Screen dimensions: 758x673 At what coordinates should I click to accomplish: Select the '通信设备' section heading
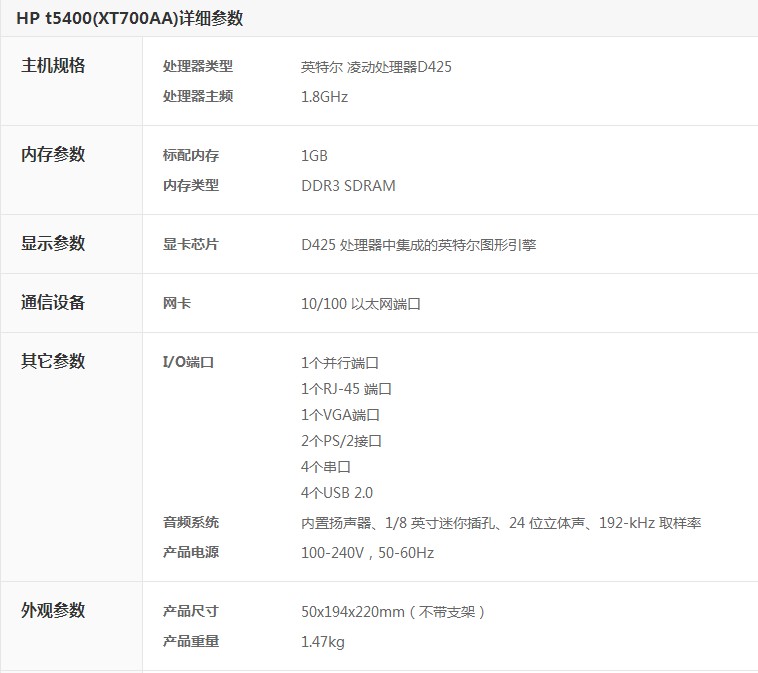pyautogui.click(x=53, y=302)
